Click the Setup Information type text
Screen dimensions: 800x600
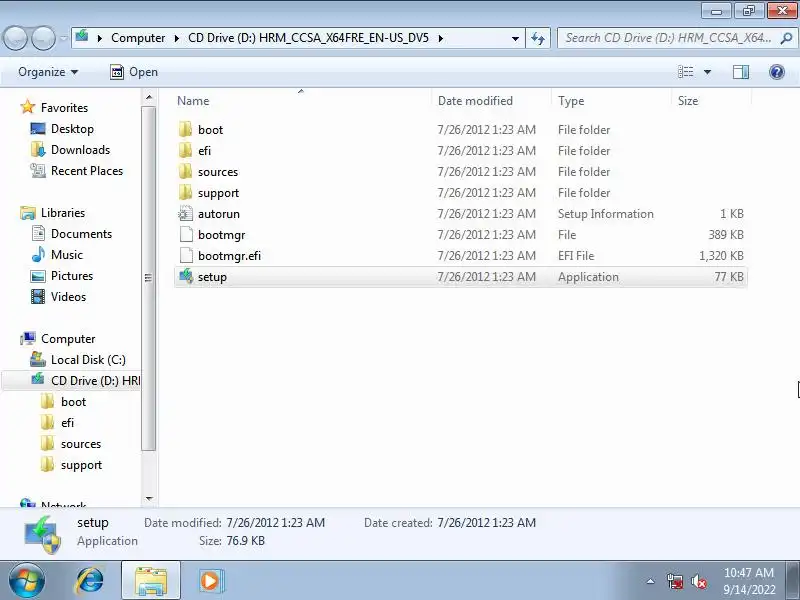click(606, 214)
